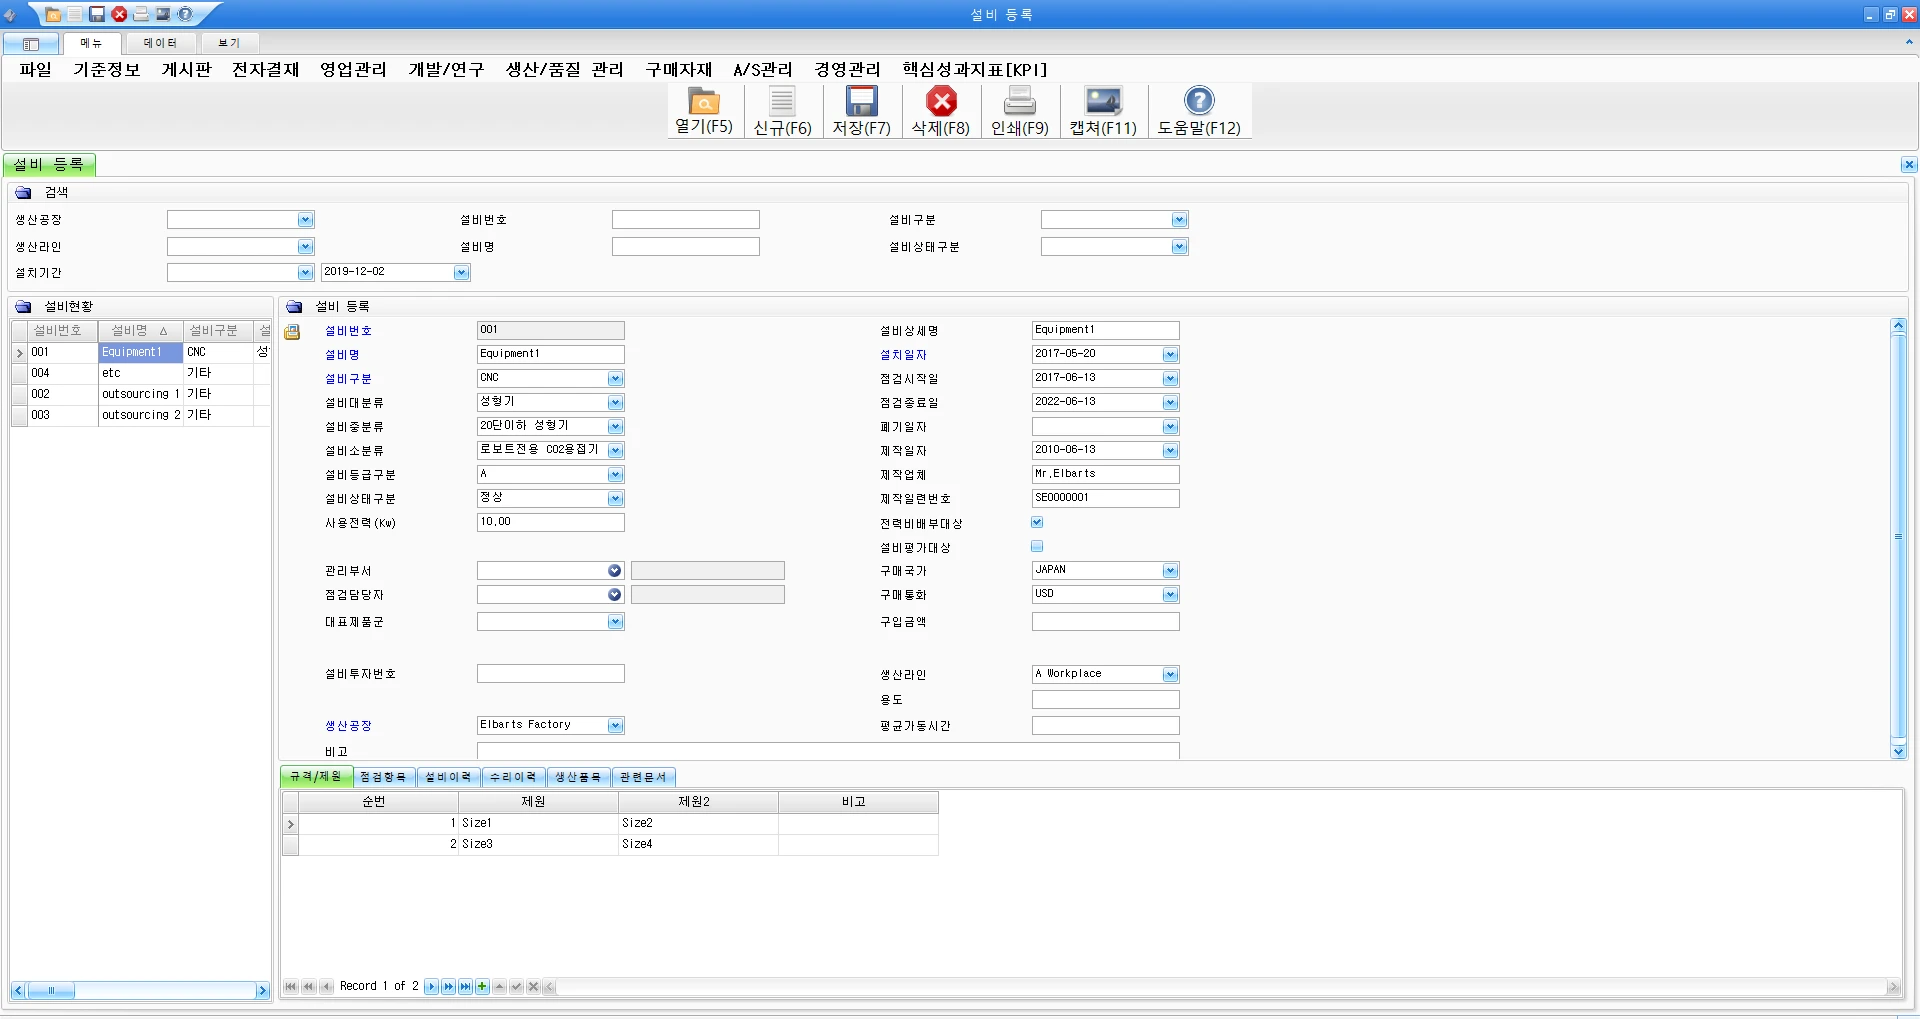Open the 설치일자 date picker dropdown

tap(1170, 355)
